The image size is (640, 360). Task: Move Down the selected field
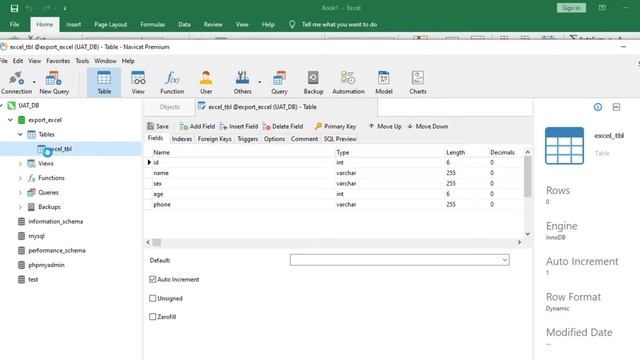427,126
